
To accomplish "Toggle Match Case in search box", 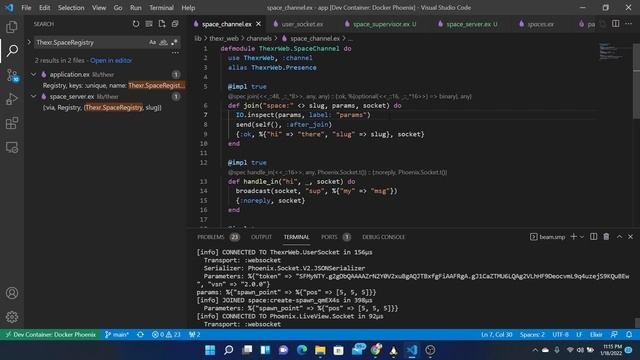I will coord(152,42).
